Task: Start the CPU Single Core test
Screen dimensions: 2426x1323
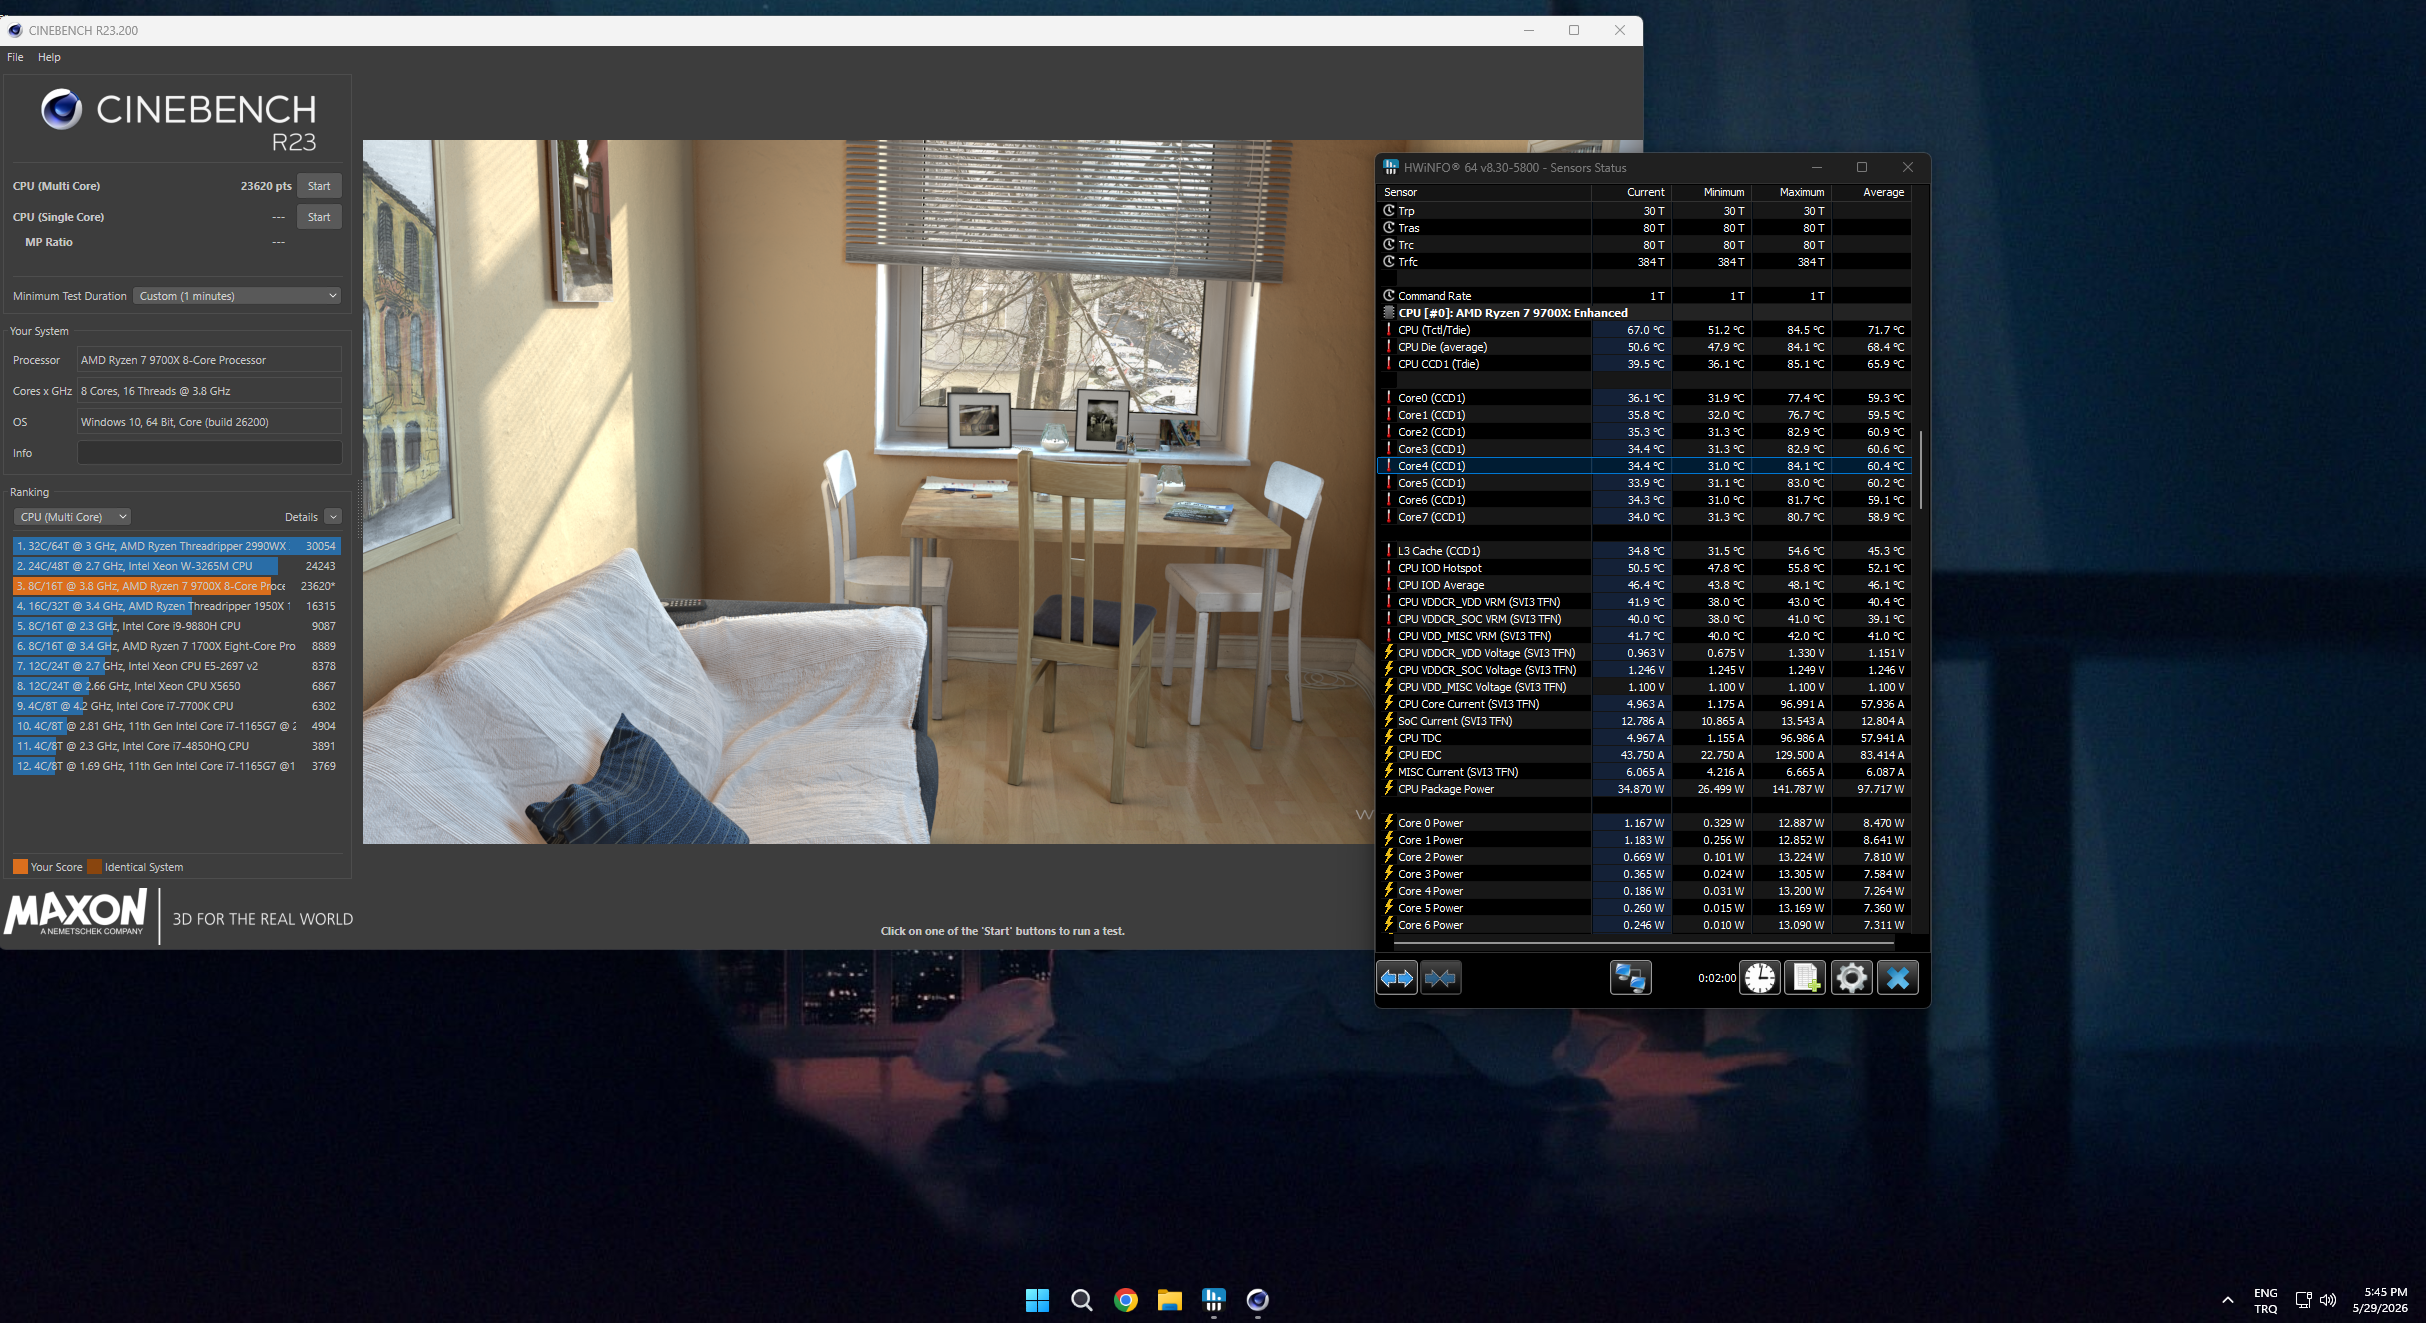Action: 319,217
